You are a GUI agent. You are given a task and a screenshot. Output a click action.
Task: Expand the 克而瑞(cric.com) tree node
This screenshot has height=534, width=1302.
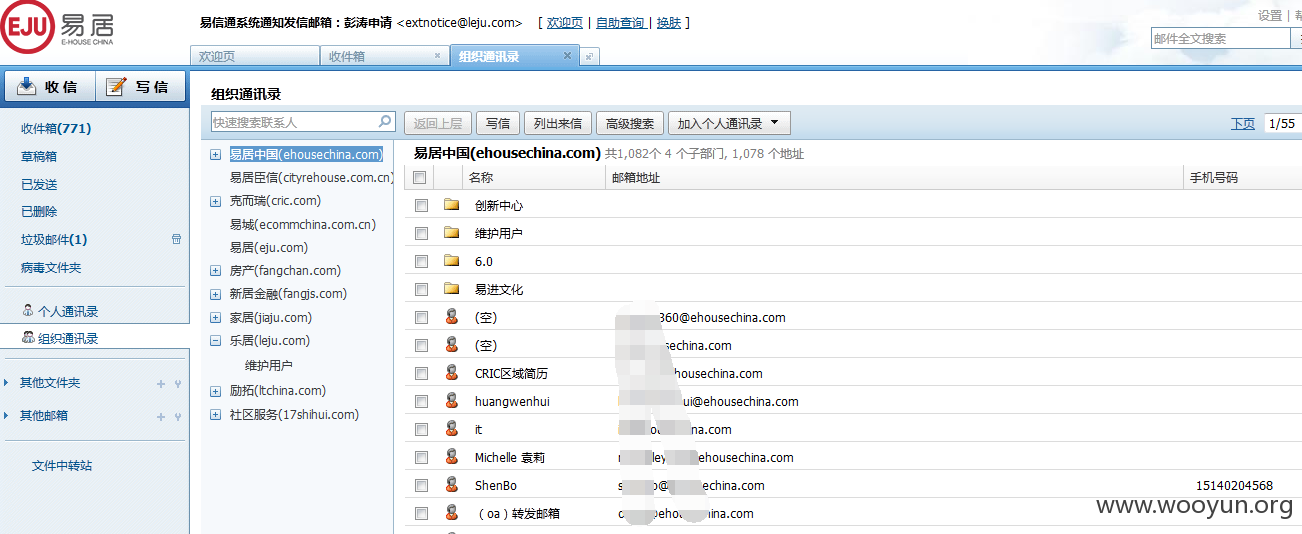pyautogui.click(x=215, y=201)
